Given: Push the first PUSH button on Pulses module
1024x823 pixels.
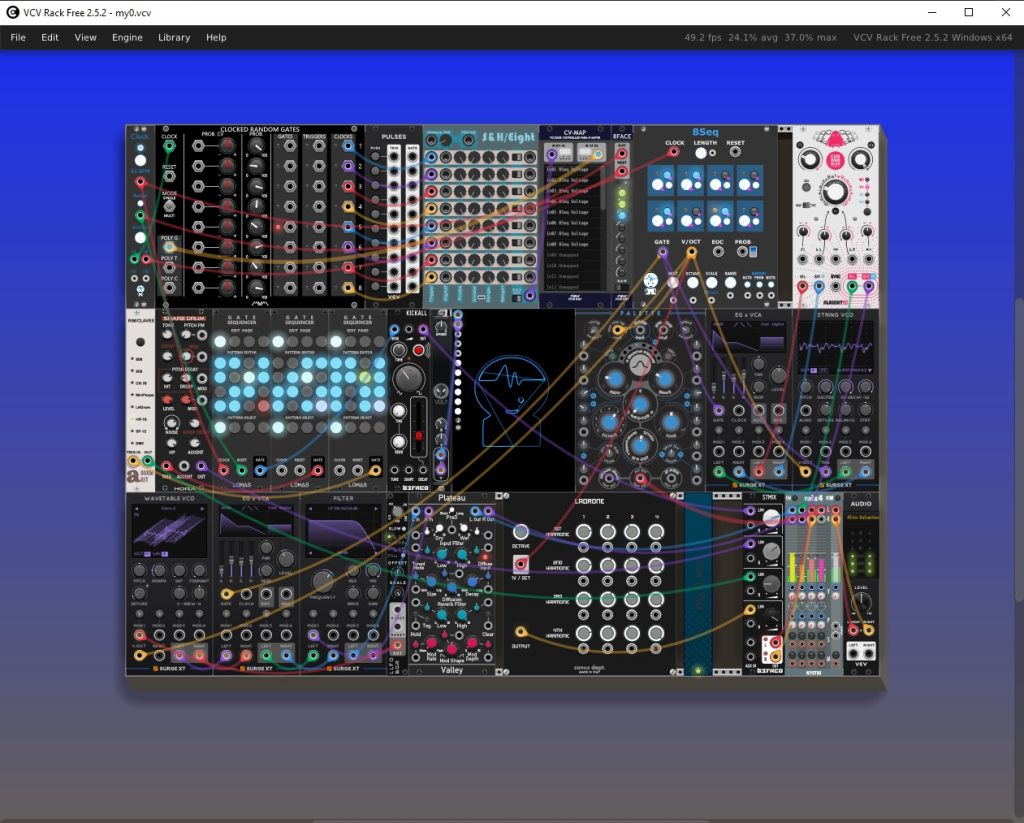Looking at the screenshot, I should 376,155.
